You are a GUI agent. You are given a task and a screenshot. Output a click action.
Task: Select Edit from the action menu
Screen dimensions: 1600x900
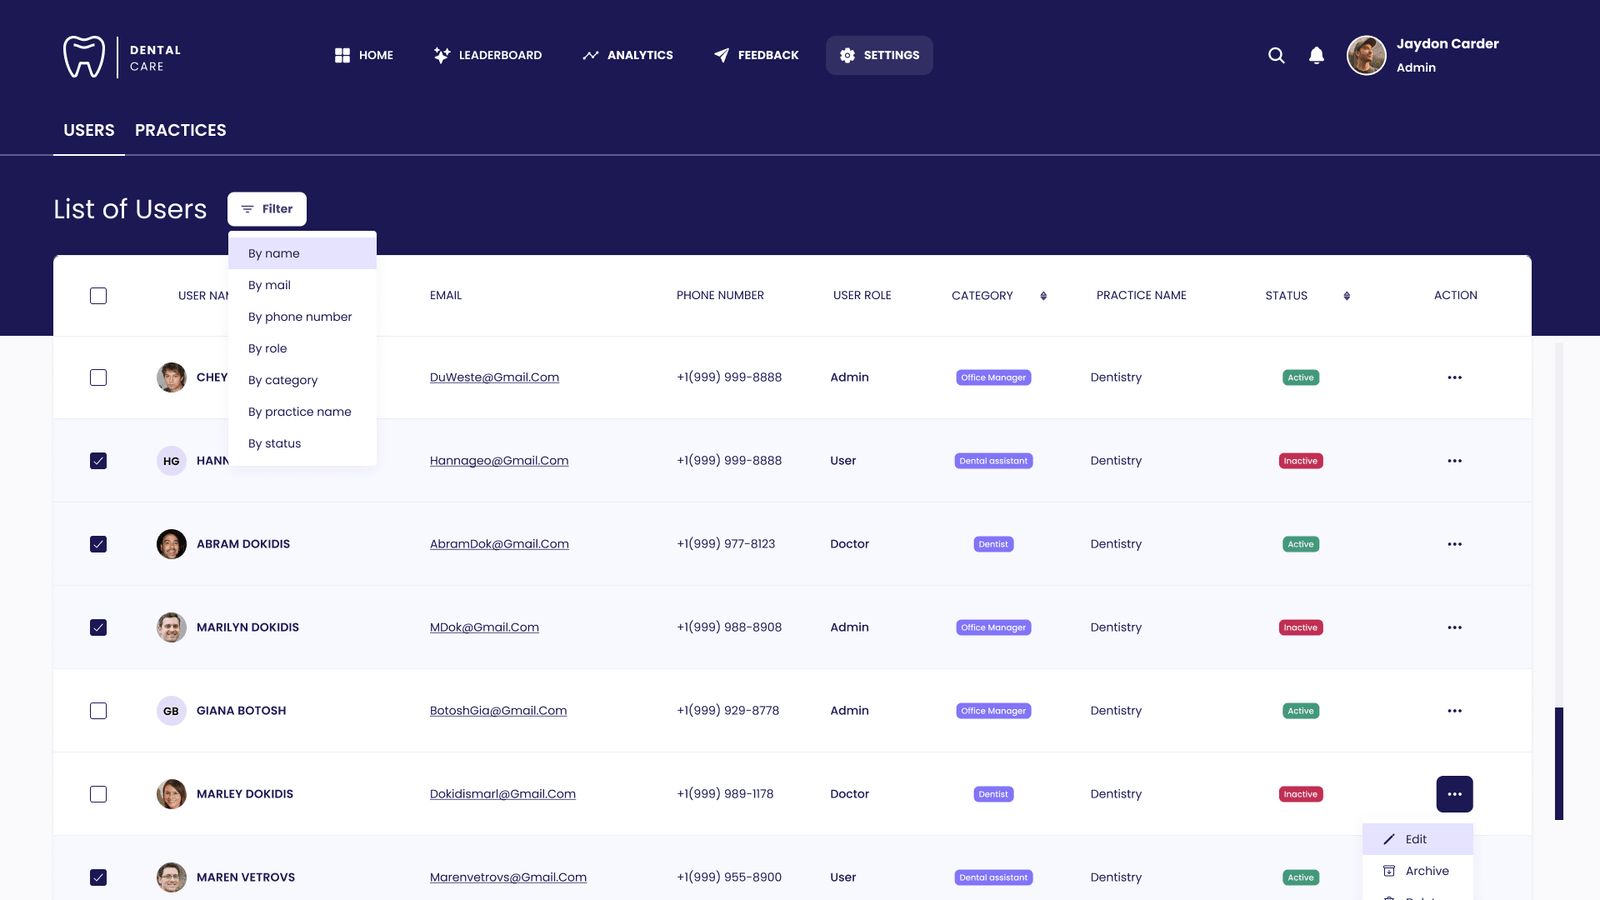[1416, 840]
